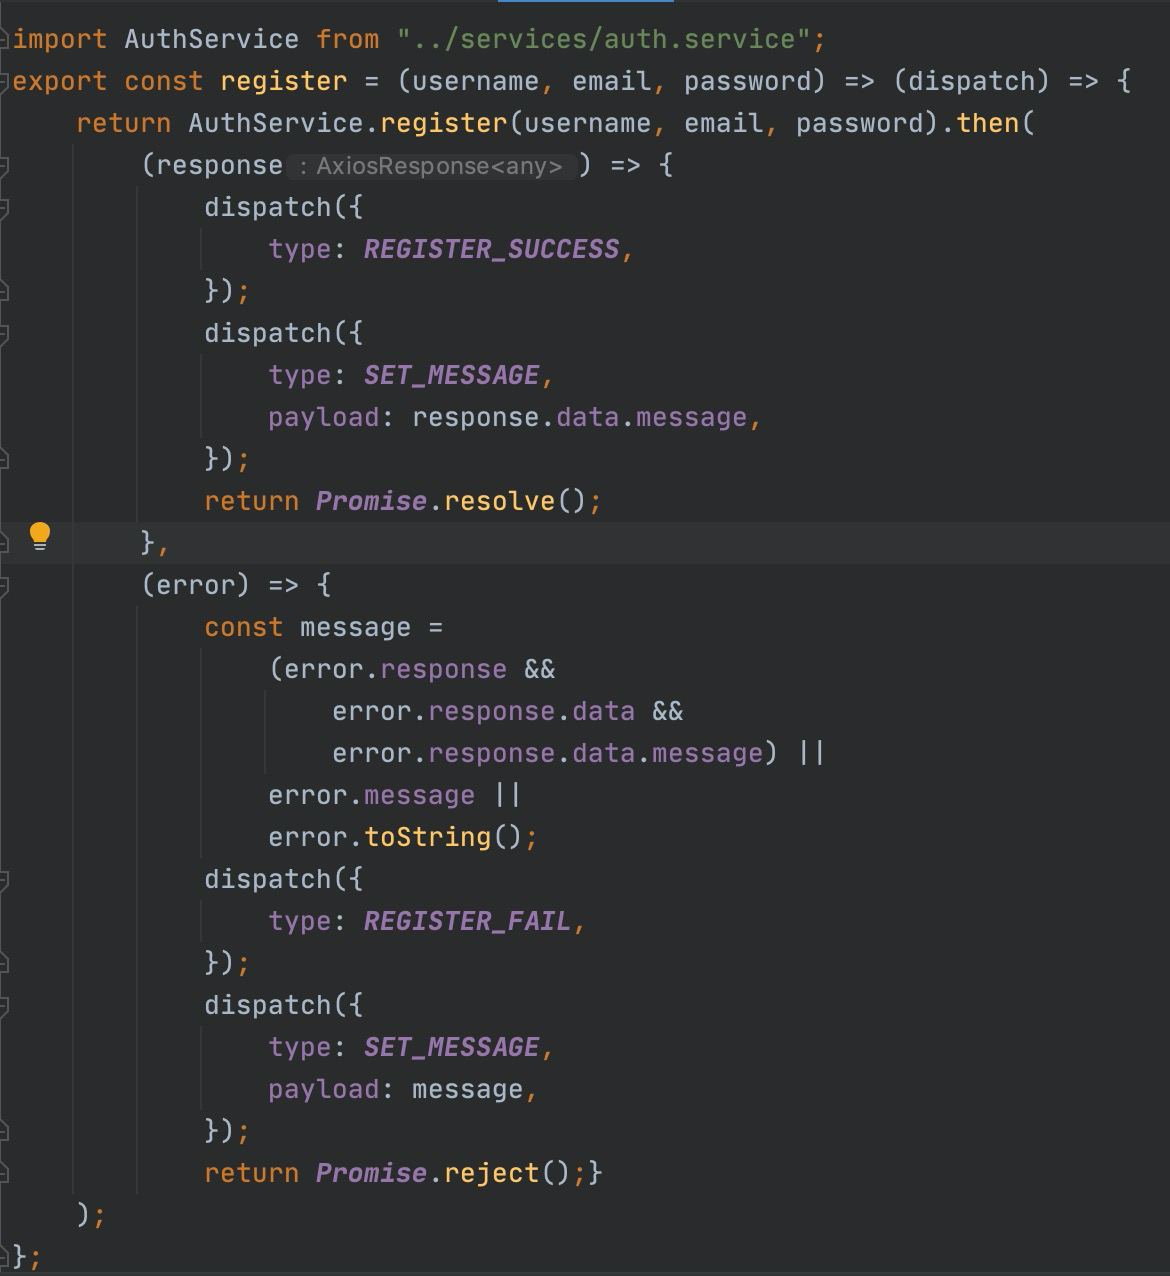Click the "export" keyword
This screenshot has width=1170, height=1276.
[59, 81]
